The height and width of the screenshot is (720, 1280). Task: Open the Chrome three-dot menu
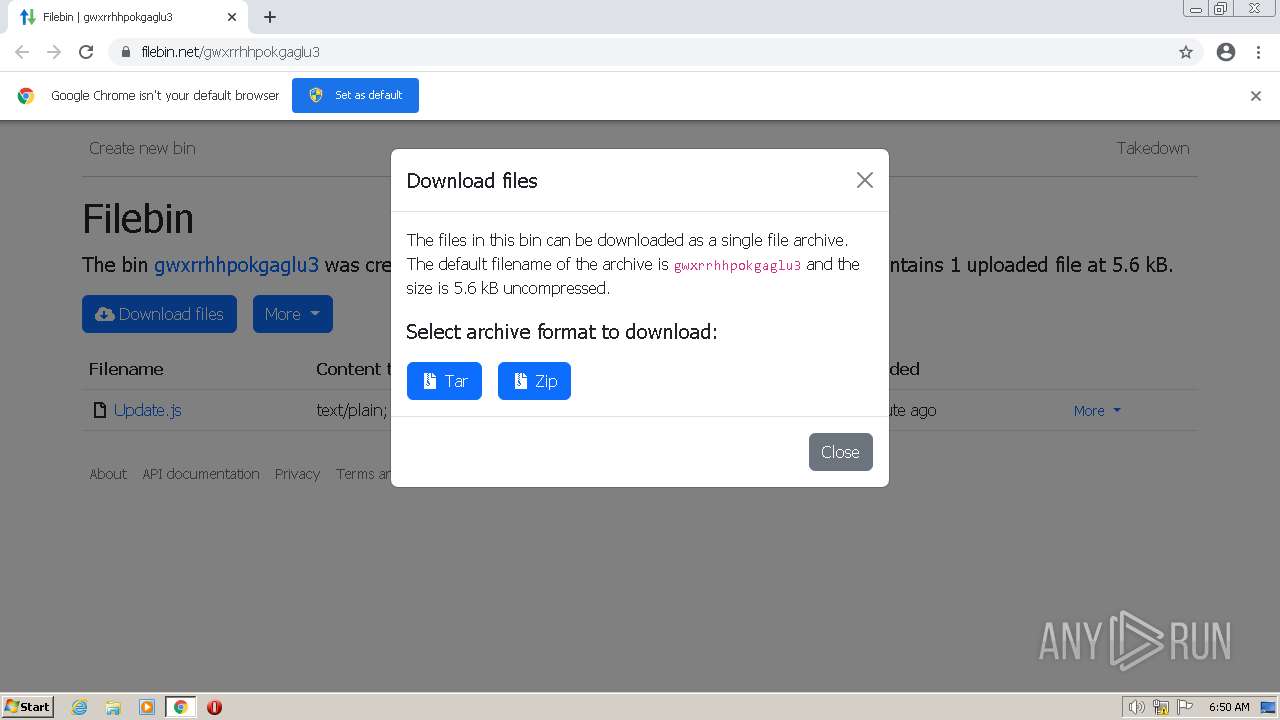point(1259,52)
